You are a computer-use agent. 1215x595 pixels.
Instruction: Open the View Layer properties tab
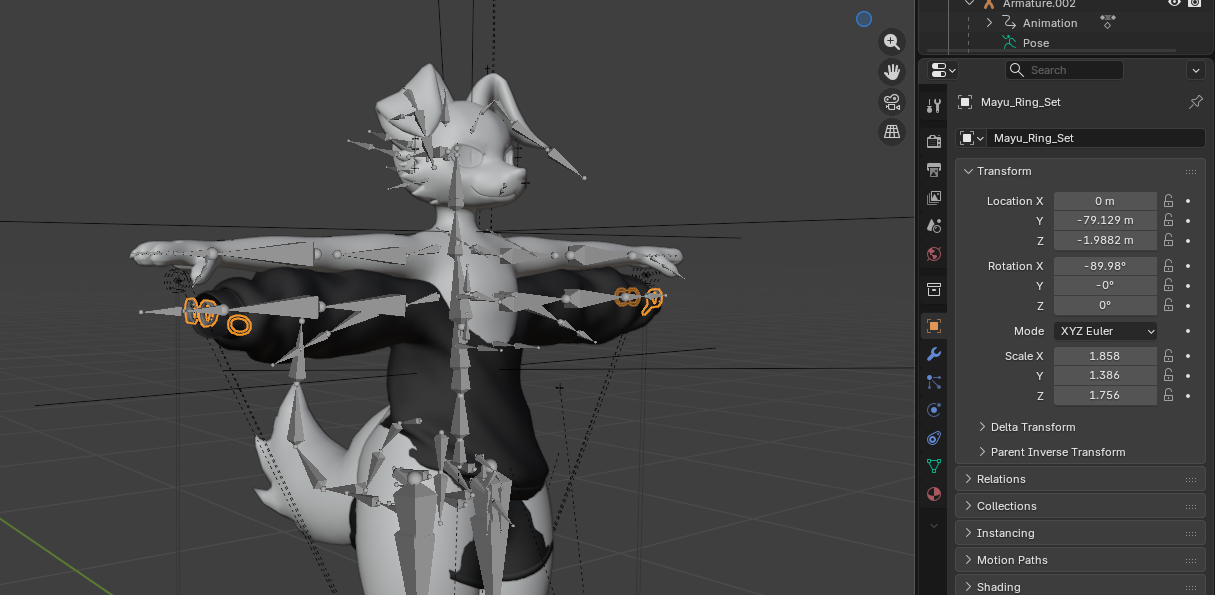coord(934,198)
